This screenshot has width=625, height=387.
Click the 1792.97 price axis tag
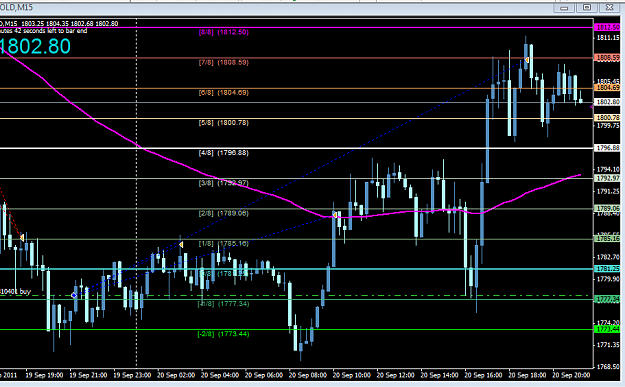(x=607, y=178)
